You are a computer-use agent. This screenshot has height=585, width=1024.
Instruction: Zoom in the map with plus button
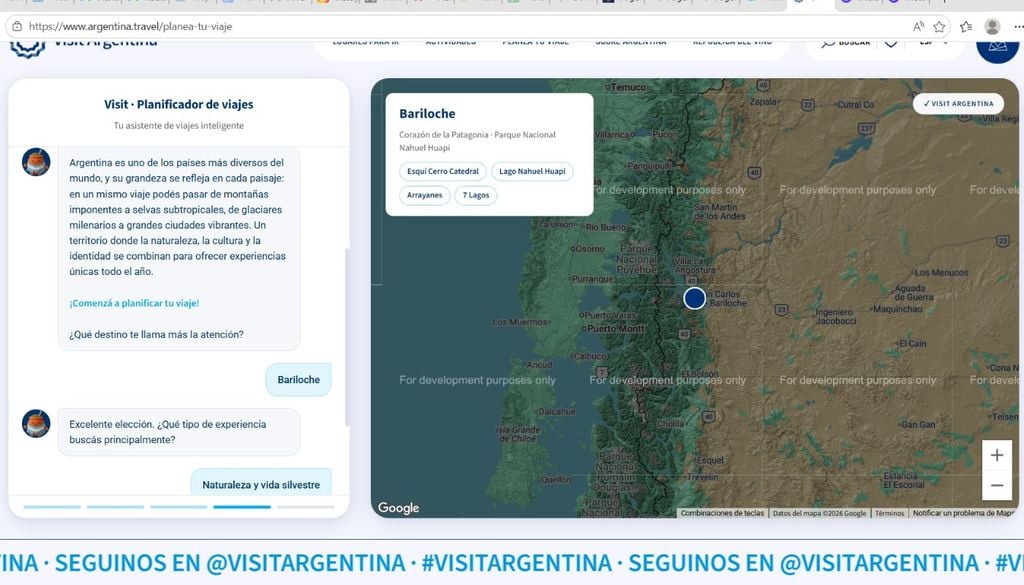point(997,455)
